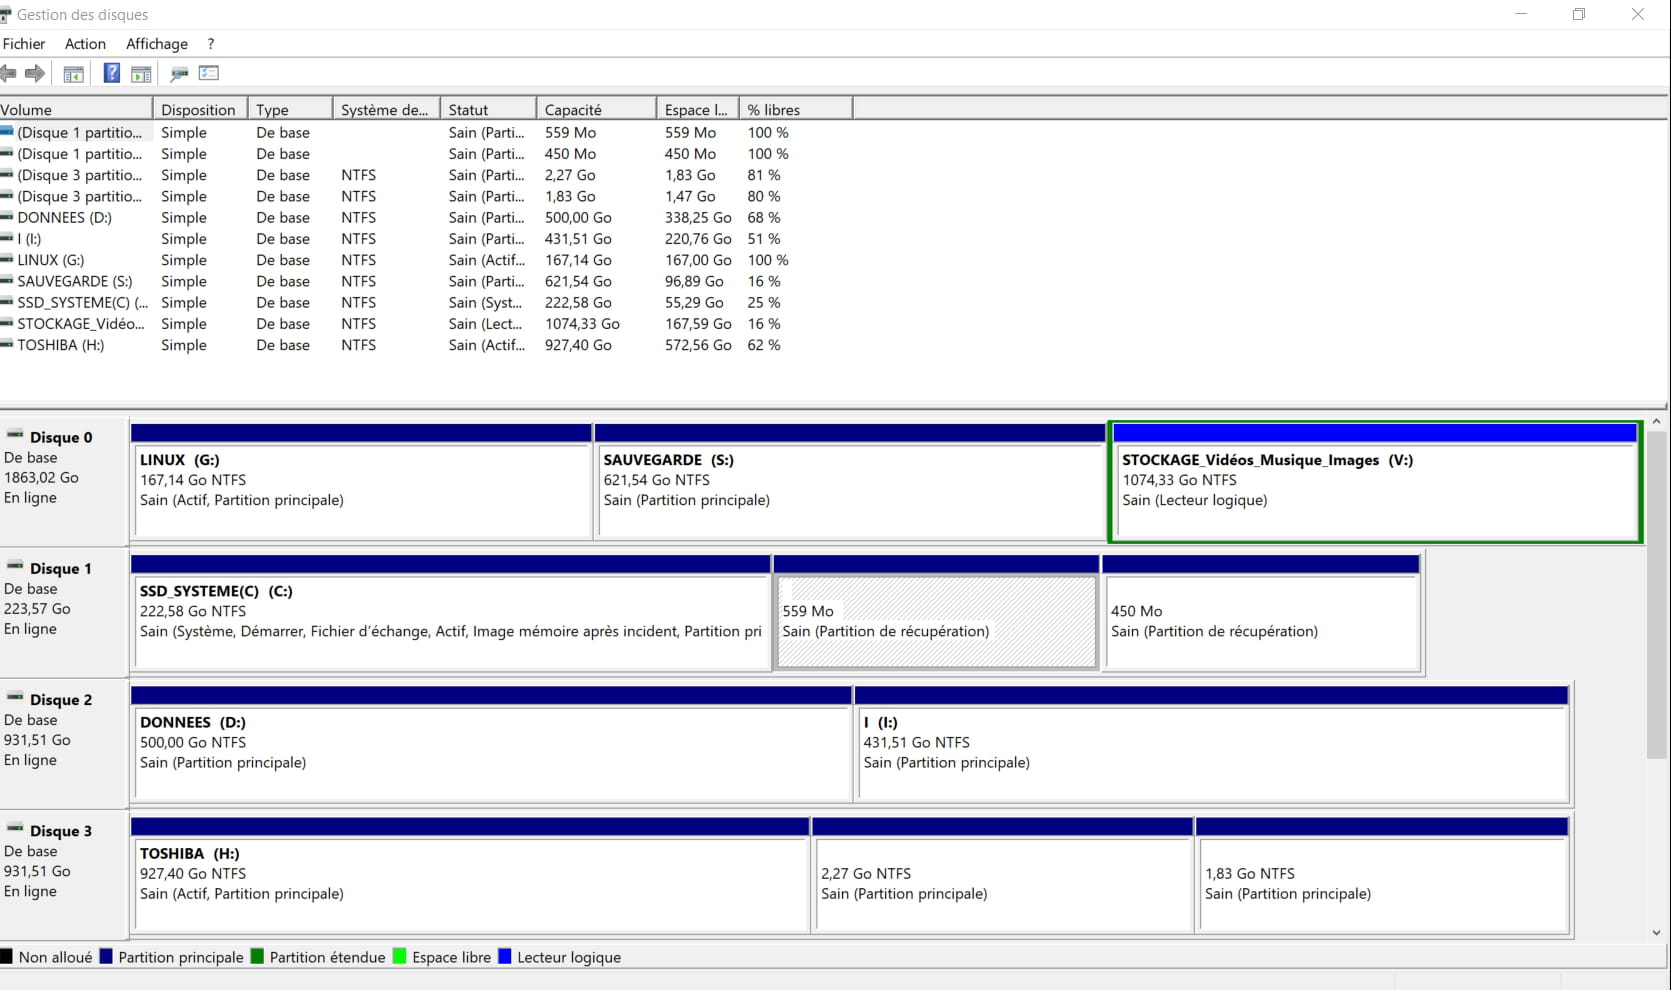
Task: Select the Disque 0 disk label icon
Action: pyautogui.click(x=15, y=436)
